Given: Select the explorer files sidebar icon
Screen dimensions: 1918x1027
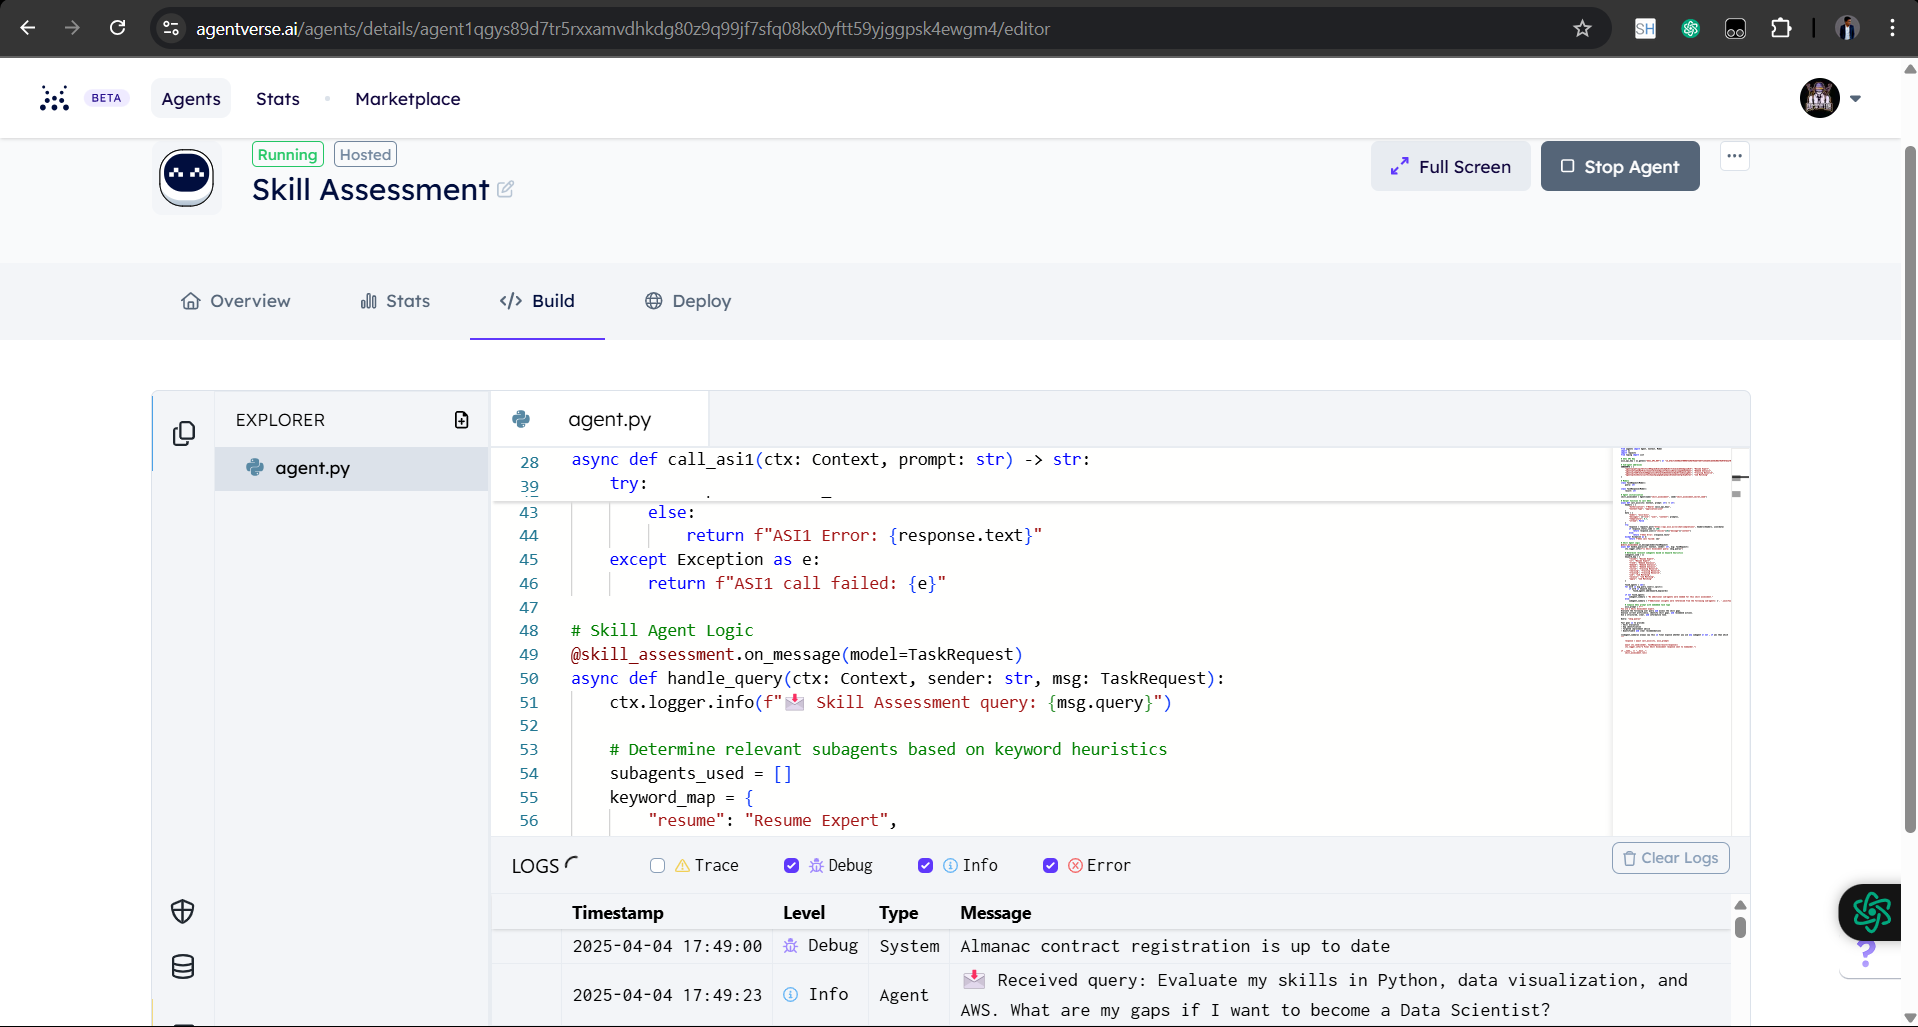Looking at the screenshot, I should tap(184, 433).
